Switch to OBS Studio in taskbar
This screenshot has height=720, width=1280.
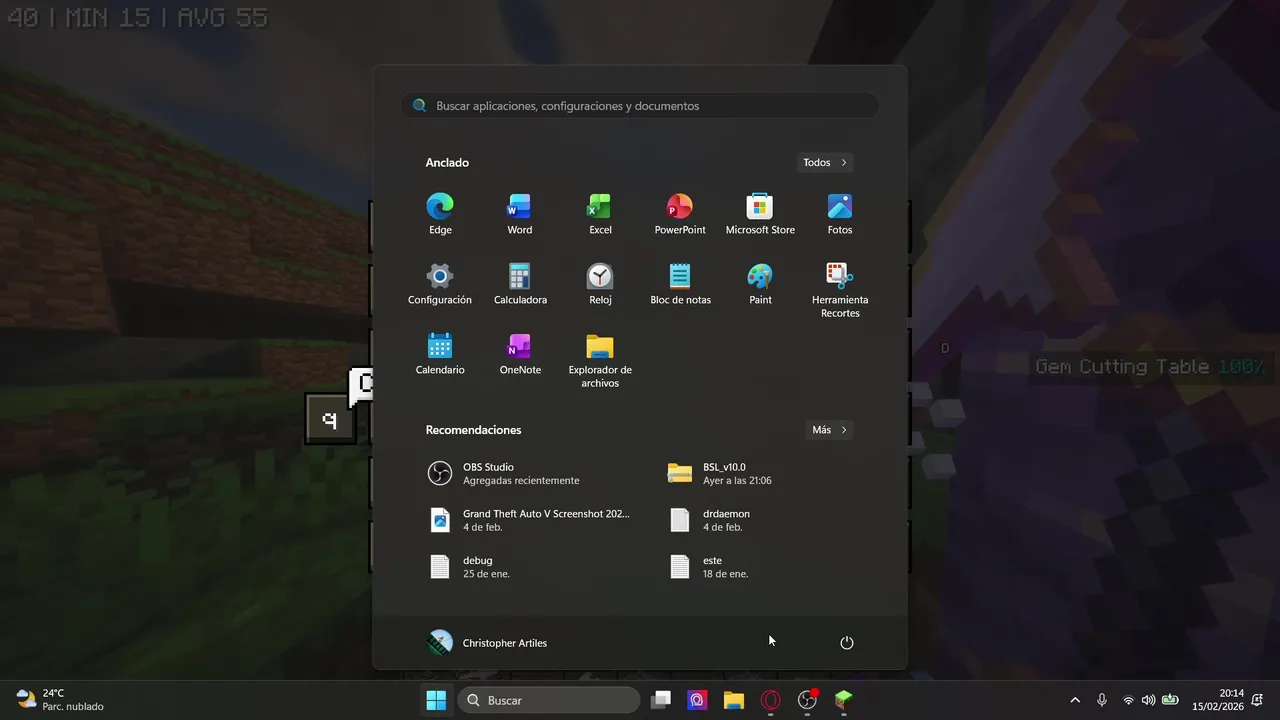pos(807,700)
